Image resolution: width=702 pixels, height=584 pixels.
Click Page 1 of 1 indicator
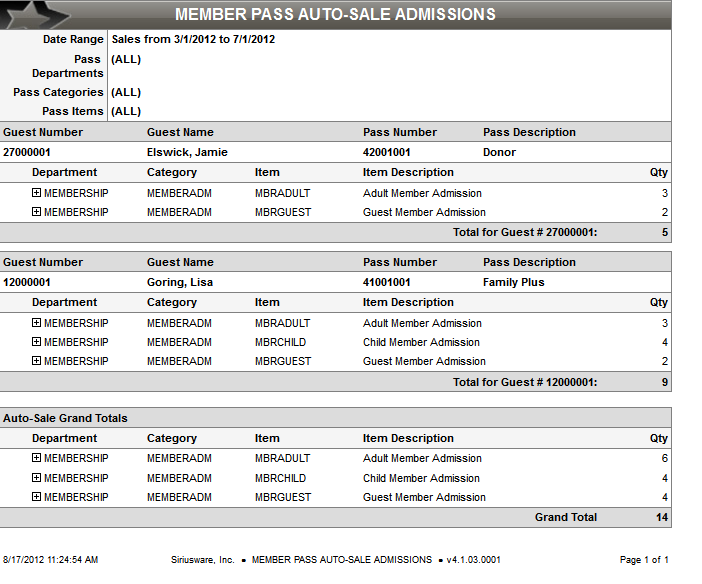coord(644,560)
